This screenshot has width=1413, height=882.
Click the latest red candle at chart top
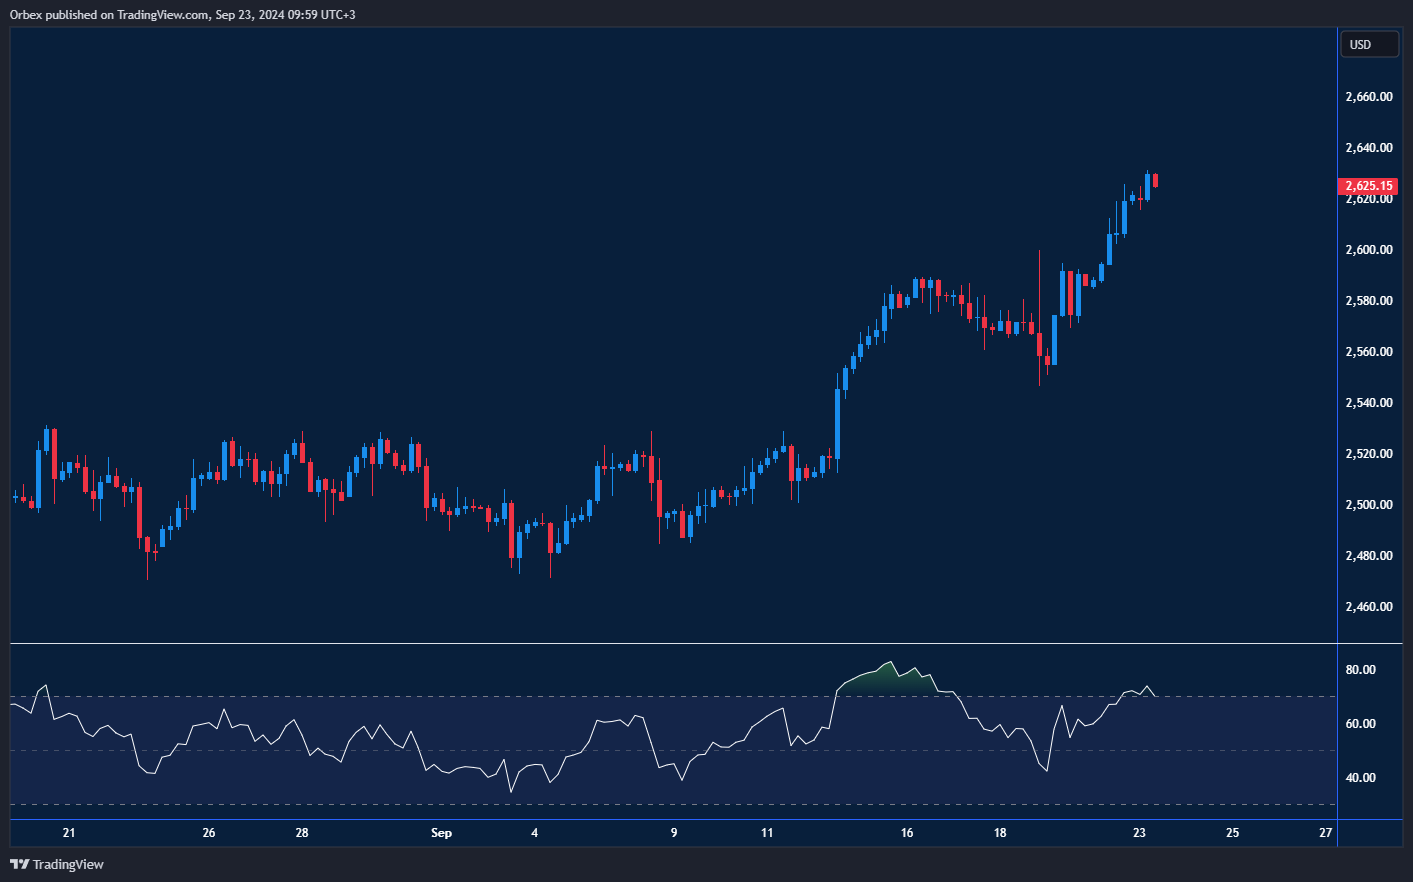(1156, 180)
